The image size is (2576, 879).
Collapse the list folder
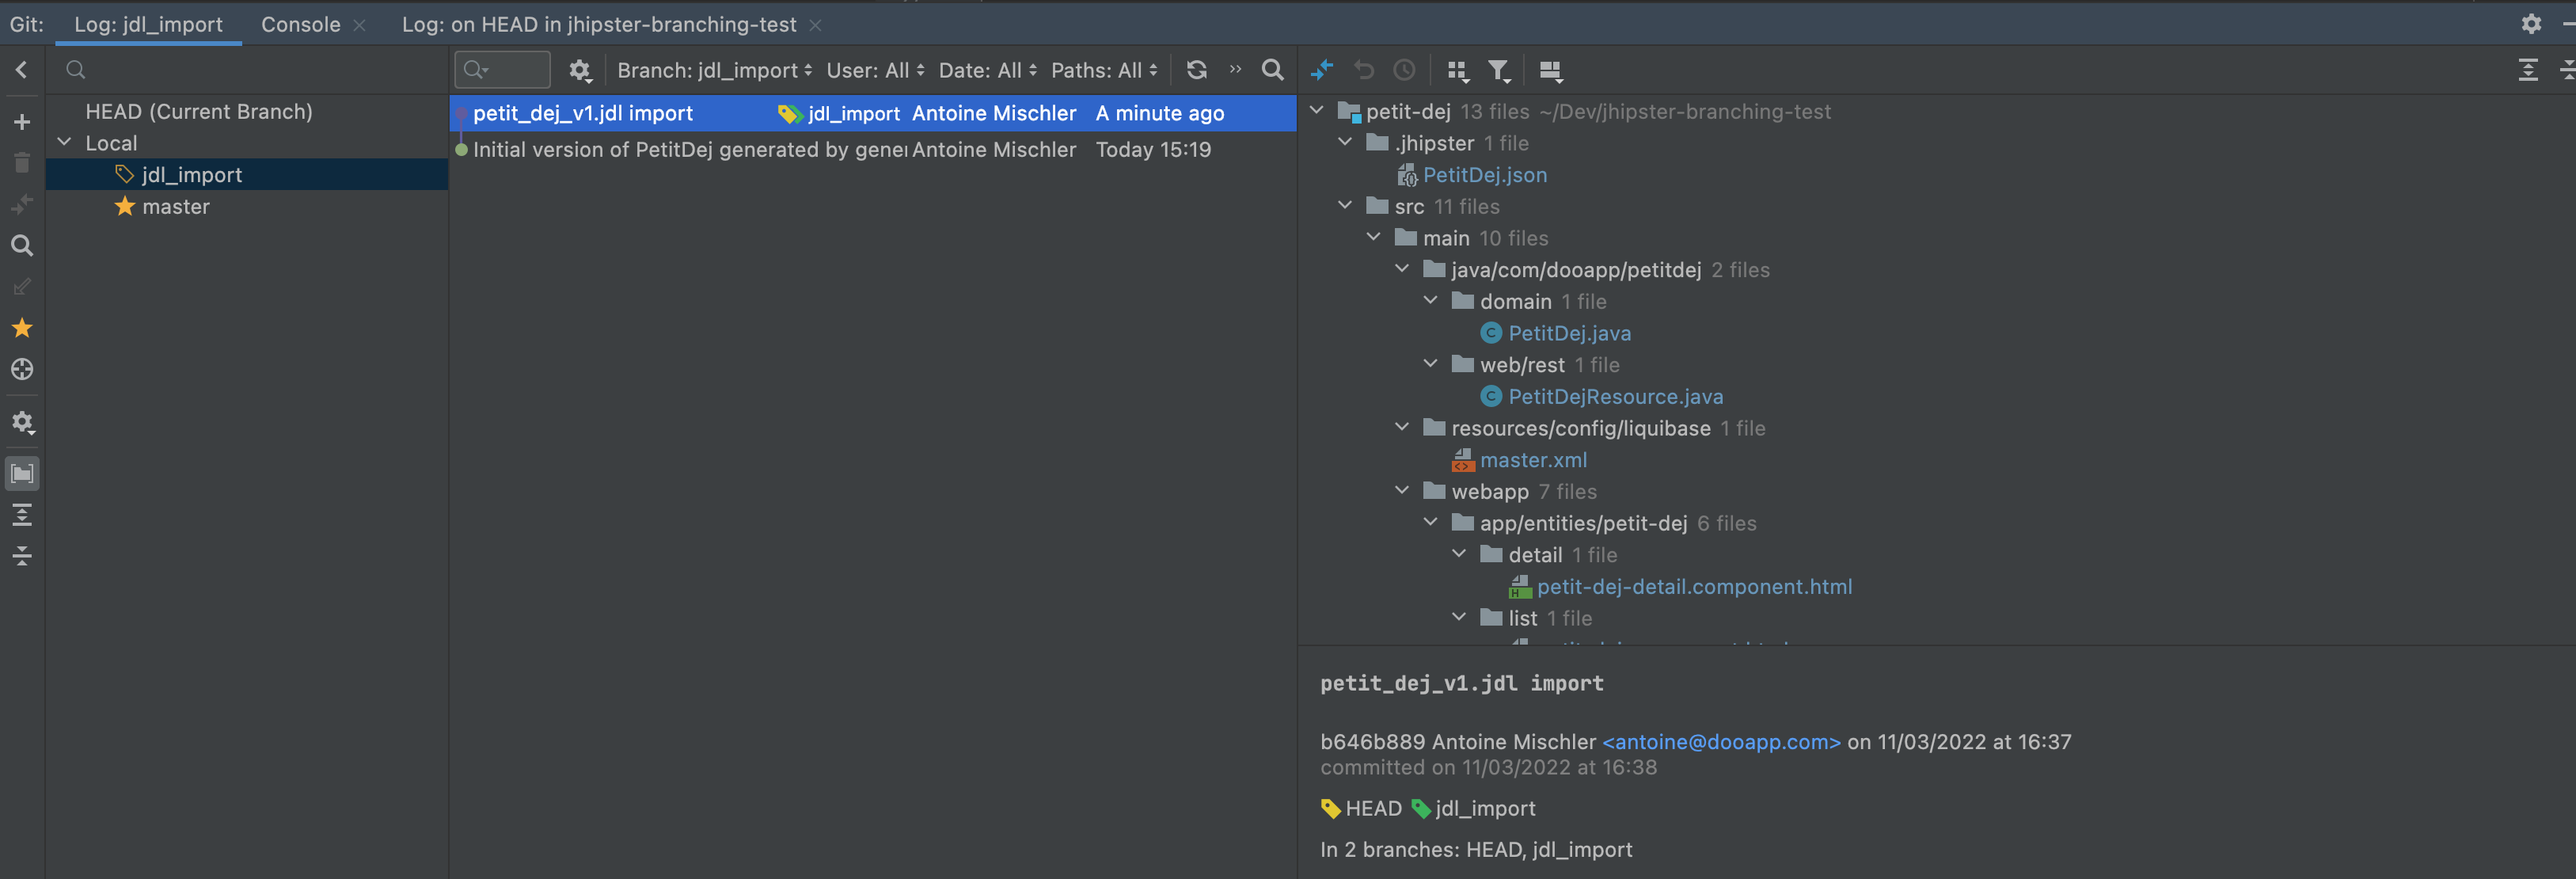(x=1459, y=618)
